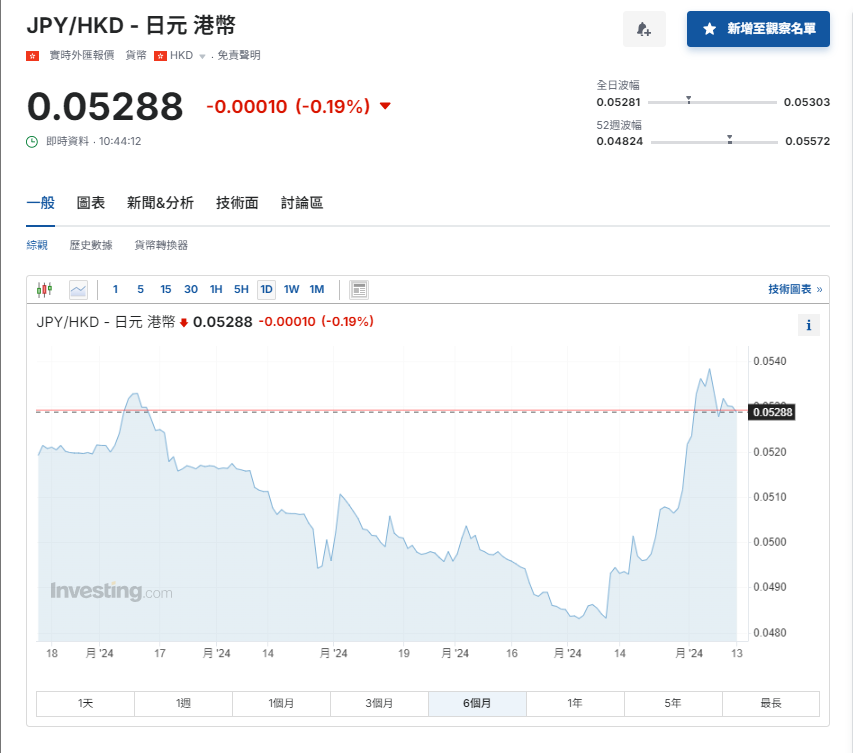853x753 pixels.
Task: Select the 1W chart interval
Action: coord(291,289)
